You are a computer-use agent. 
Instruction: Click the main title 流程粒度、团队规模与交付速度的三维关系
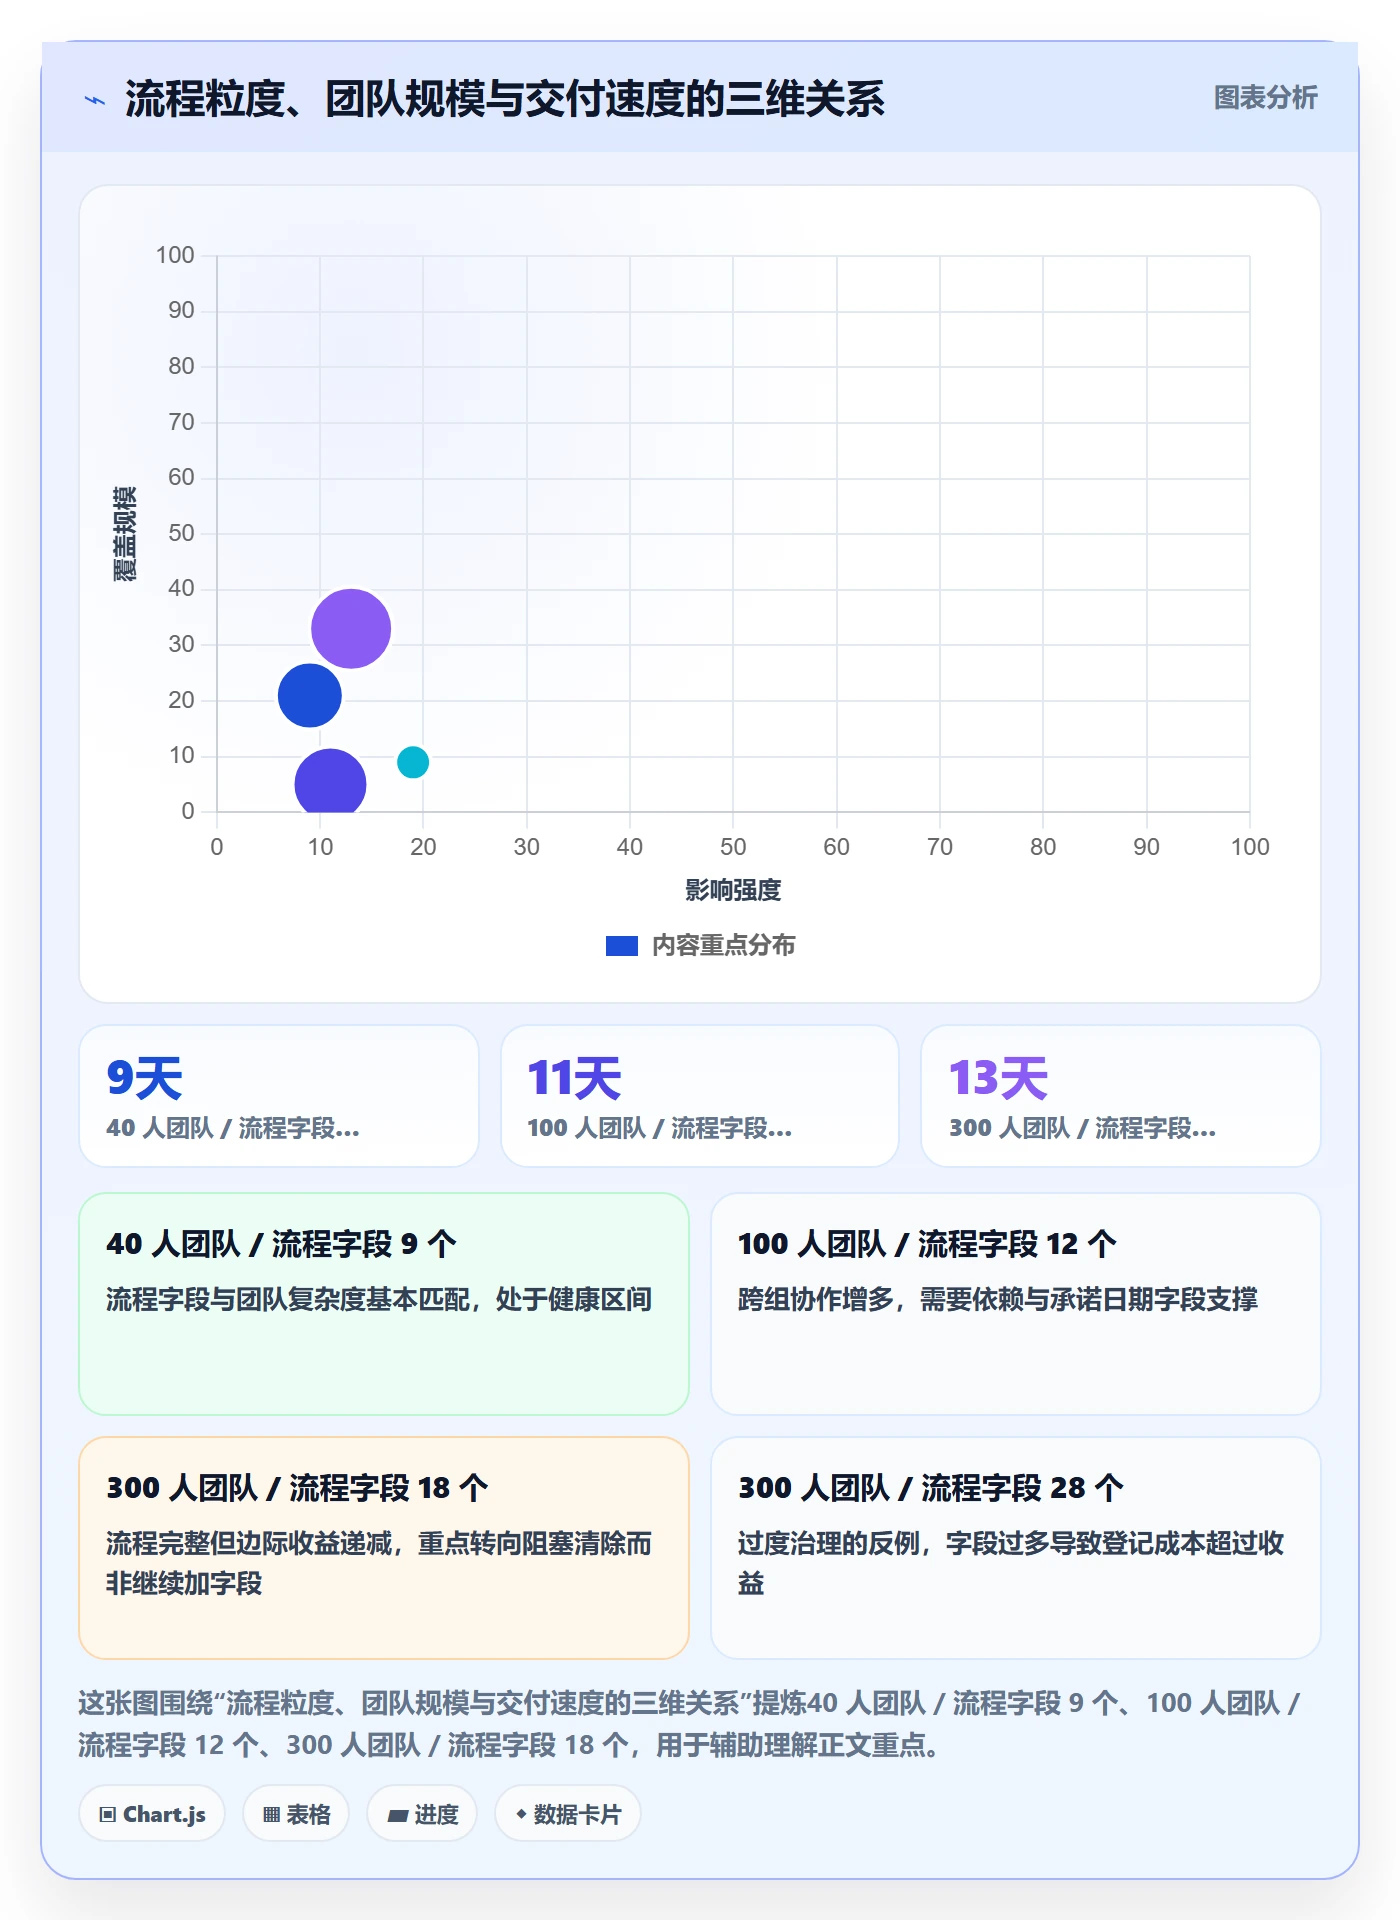(505, 99)
